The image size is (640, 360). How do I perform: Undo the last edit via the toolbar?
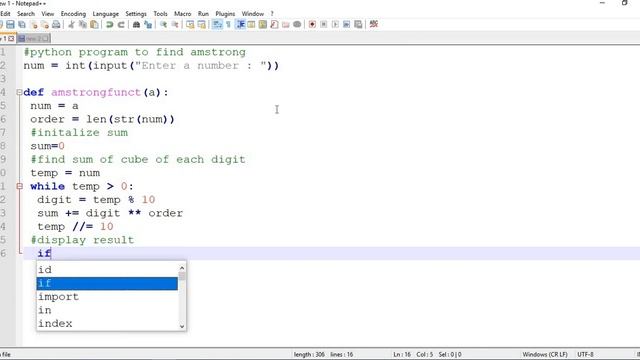pos(109,24)
